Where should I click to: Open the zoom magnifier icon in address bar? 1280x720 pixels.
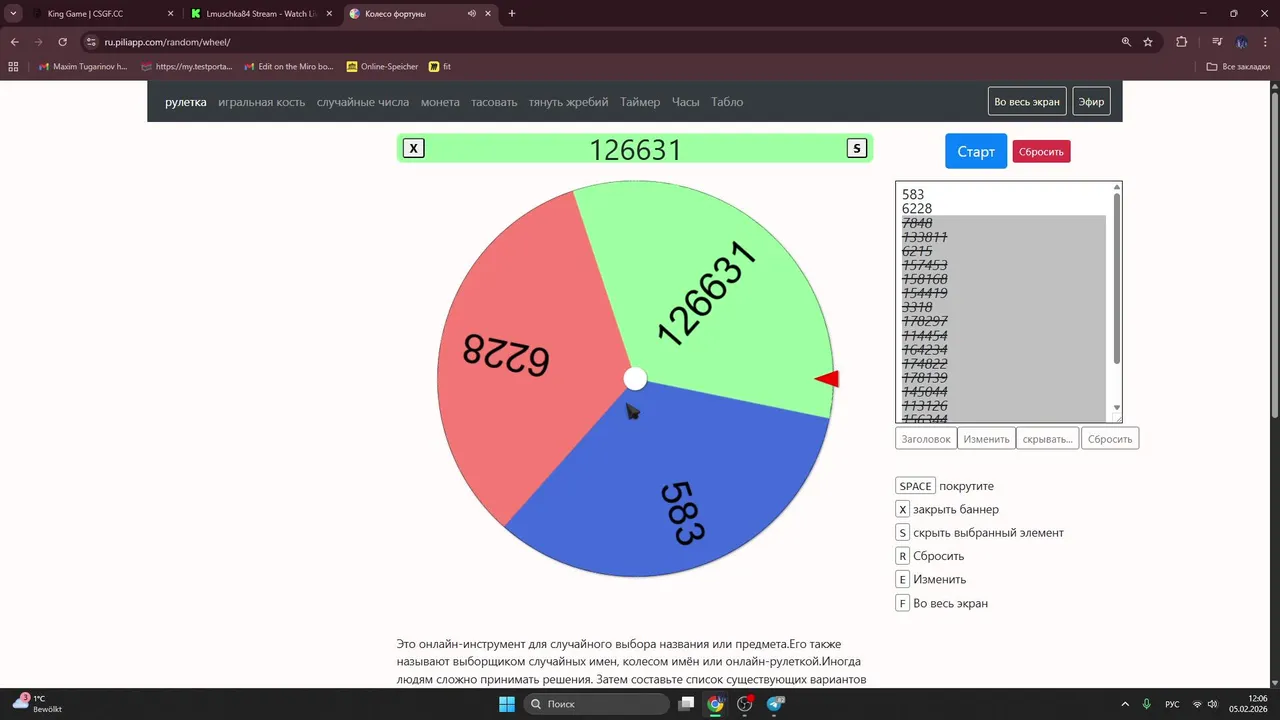1126,42
